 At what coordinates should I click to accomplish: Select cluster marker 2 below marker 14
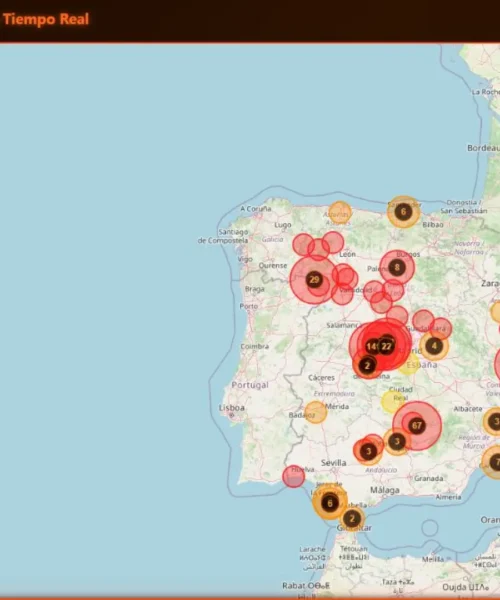(367, 365)
